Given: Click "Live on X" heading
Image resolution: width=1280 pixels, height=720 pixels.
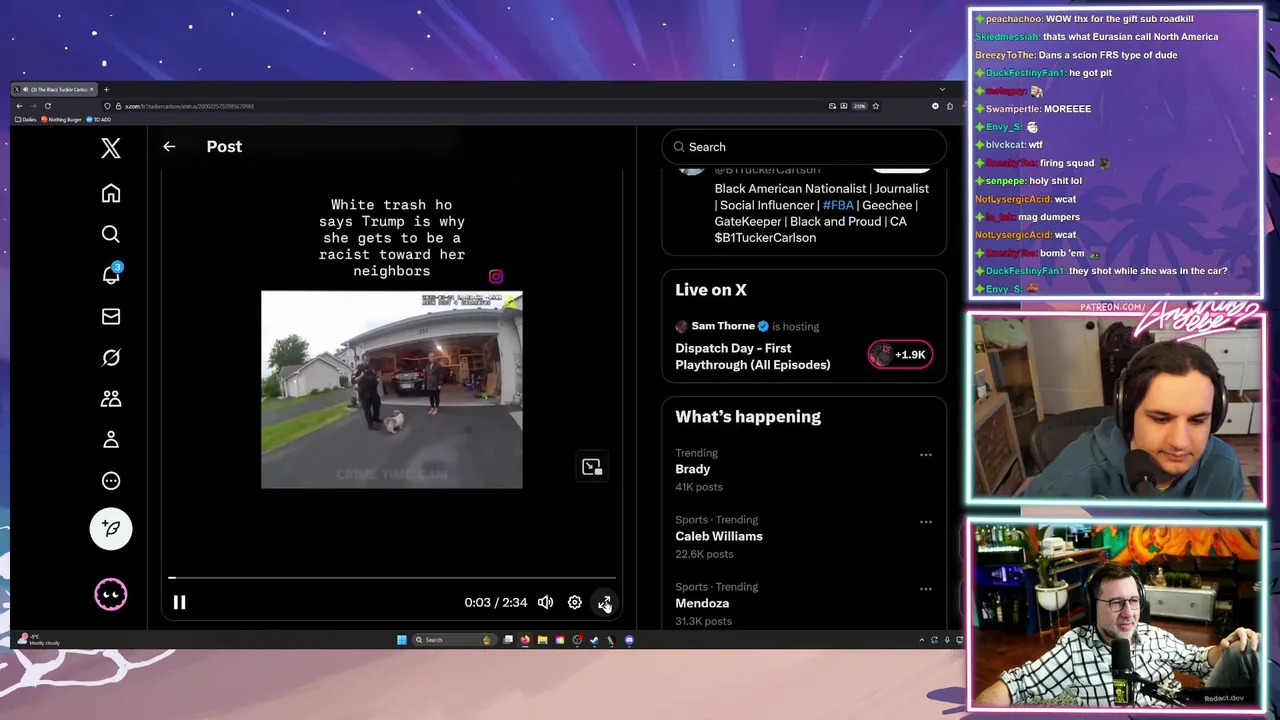Looking at the screenshot, I should [x=711, y=290].
